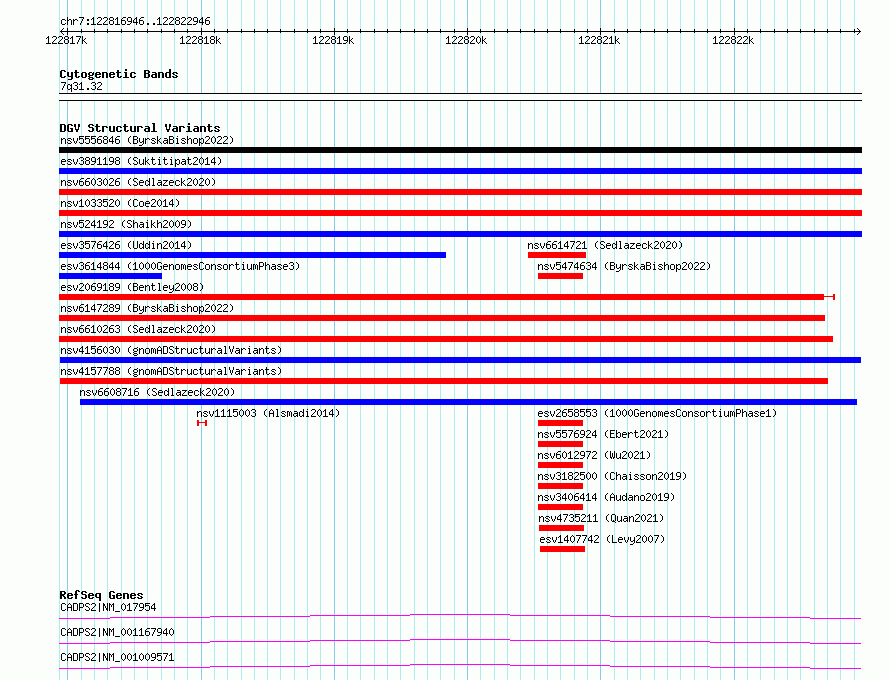Screen dimensions: 890x680
Task: Click the red nsv3182500 variant bar
Action: pos(560,486)
